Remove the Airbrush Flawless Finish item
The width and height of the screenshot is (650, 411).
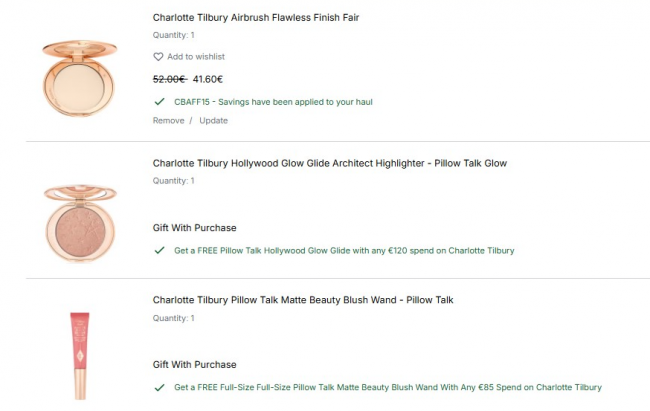(x=168, y=120)
